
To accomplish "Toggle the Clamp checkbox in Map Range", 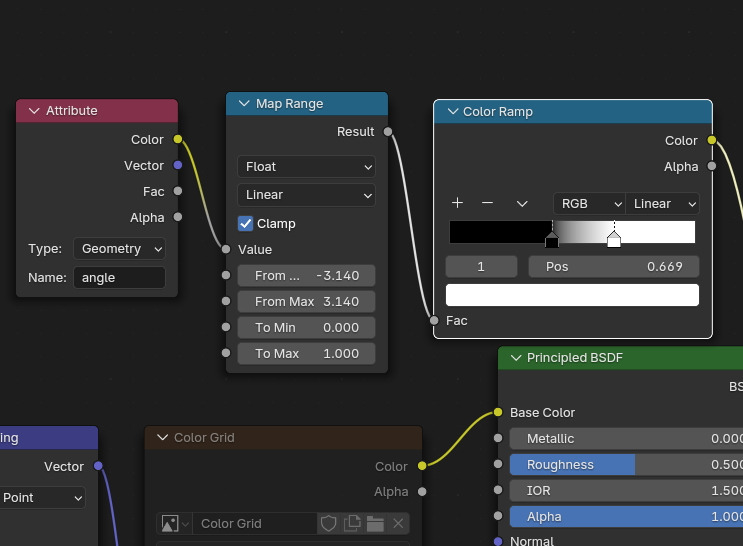I will (x=245, y=223).
